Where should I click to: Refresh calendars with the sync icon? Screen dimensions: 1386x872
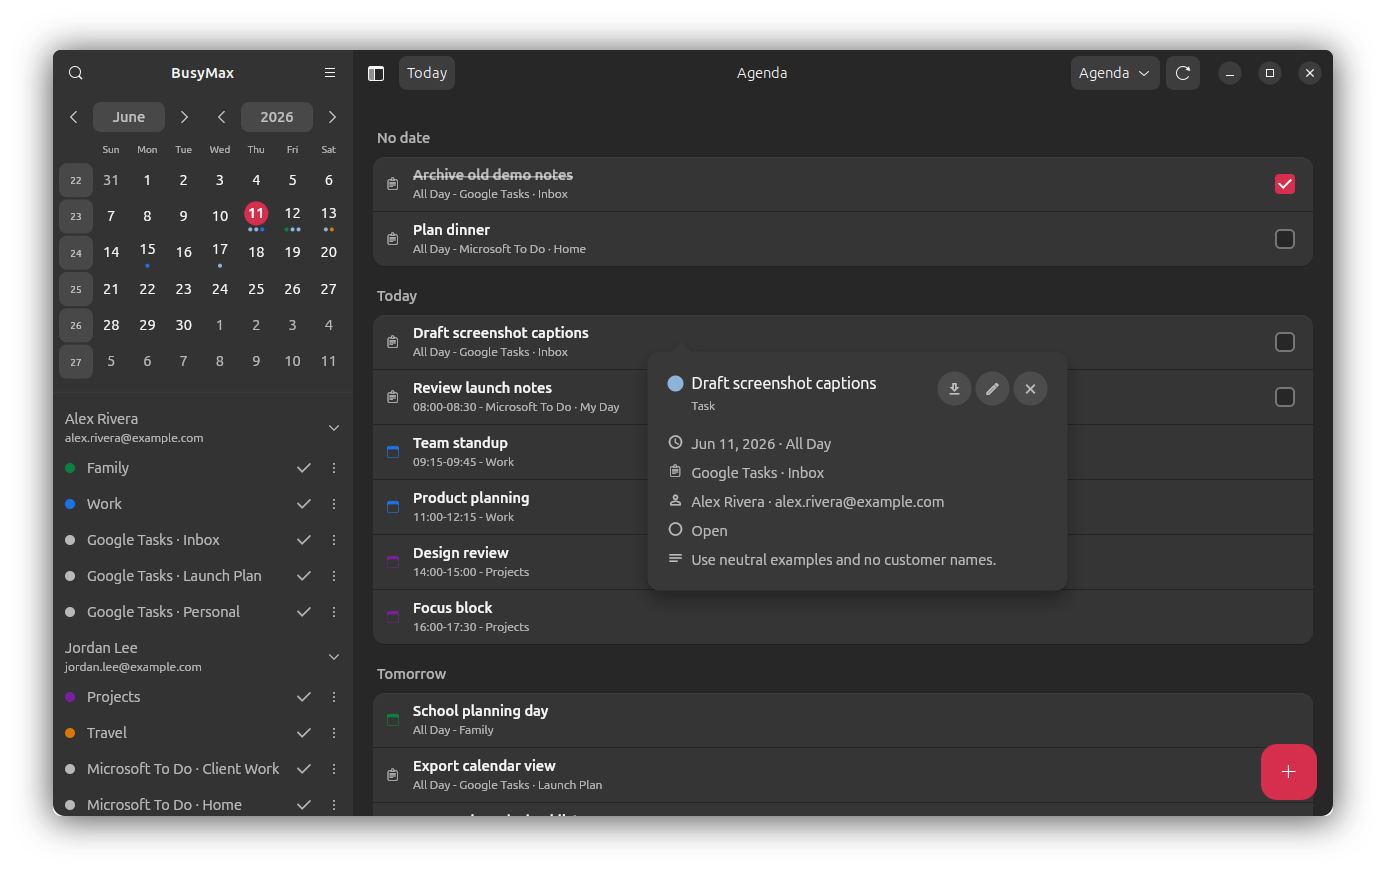[x=1183, y=73]
